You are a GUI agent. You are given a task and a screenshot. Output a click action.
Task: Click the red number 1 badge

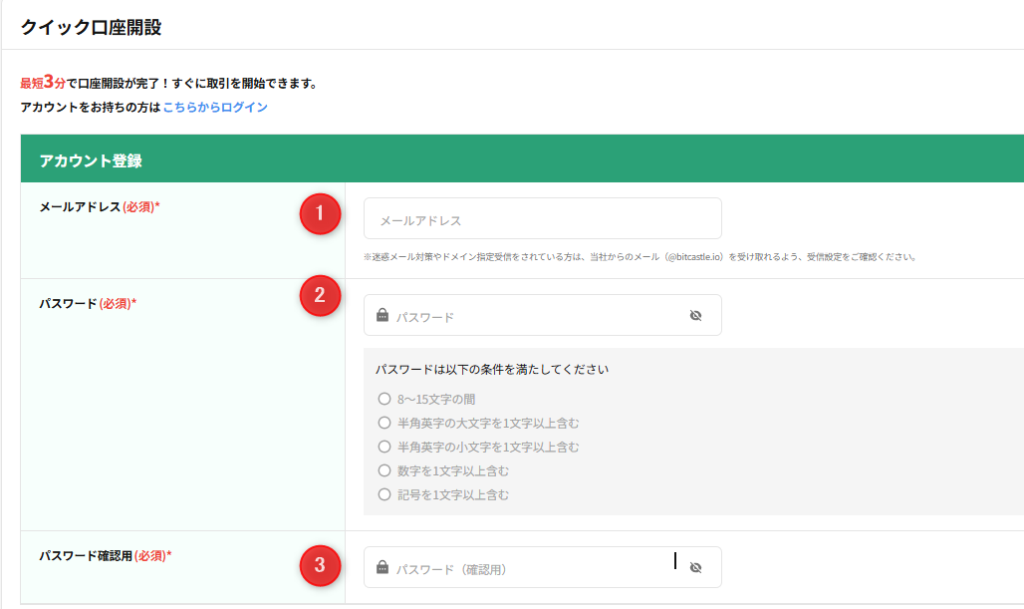click(x=320, y=215)
